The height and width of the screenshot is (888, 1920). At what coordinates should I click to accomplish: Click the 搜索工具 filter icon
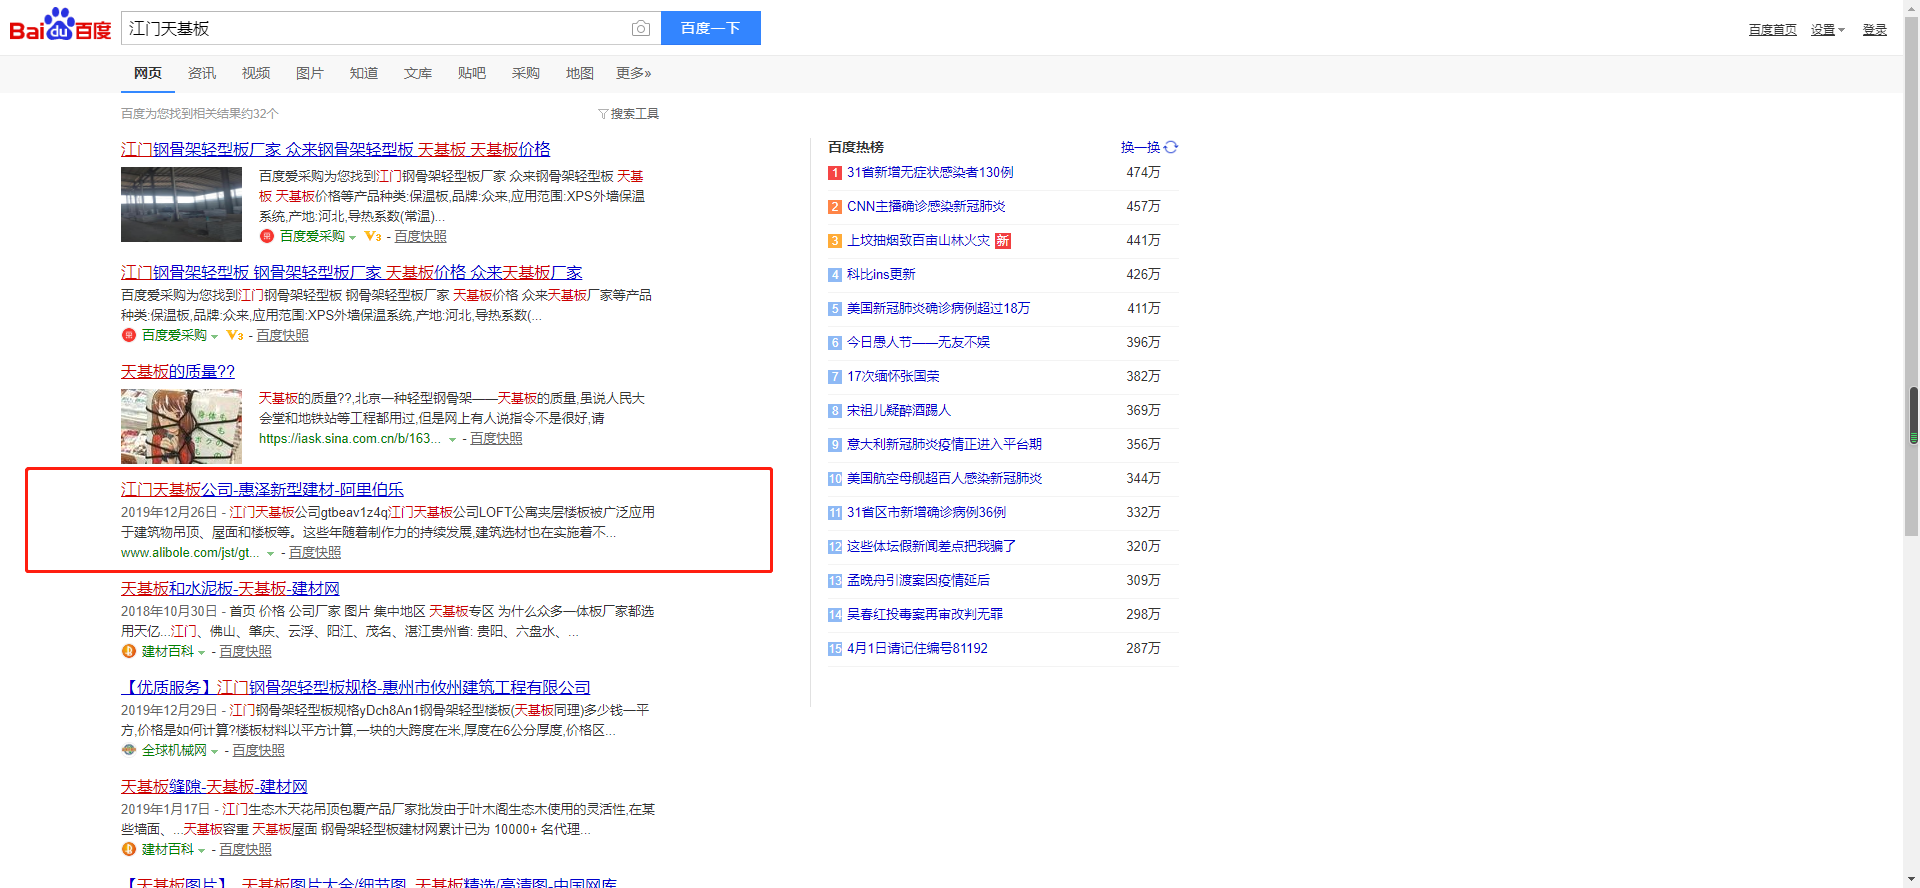[603, 114]
